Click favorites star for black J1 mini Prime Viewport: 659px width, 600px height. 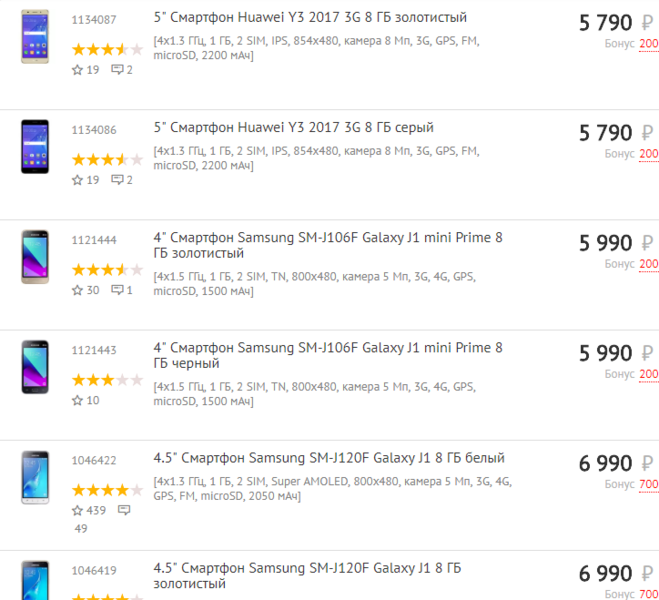(x=77, y=400)
